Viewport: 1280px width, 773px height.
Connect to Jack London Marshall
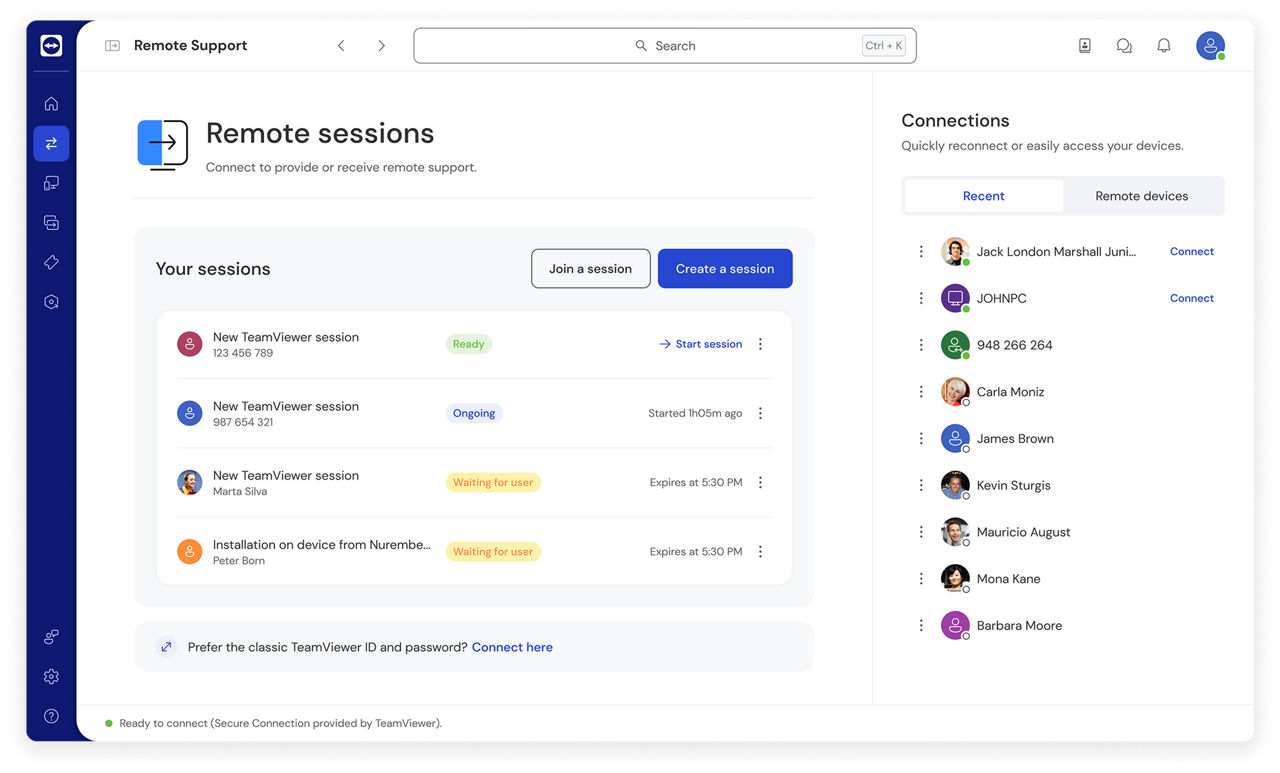click(x=1192, y=252)
